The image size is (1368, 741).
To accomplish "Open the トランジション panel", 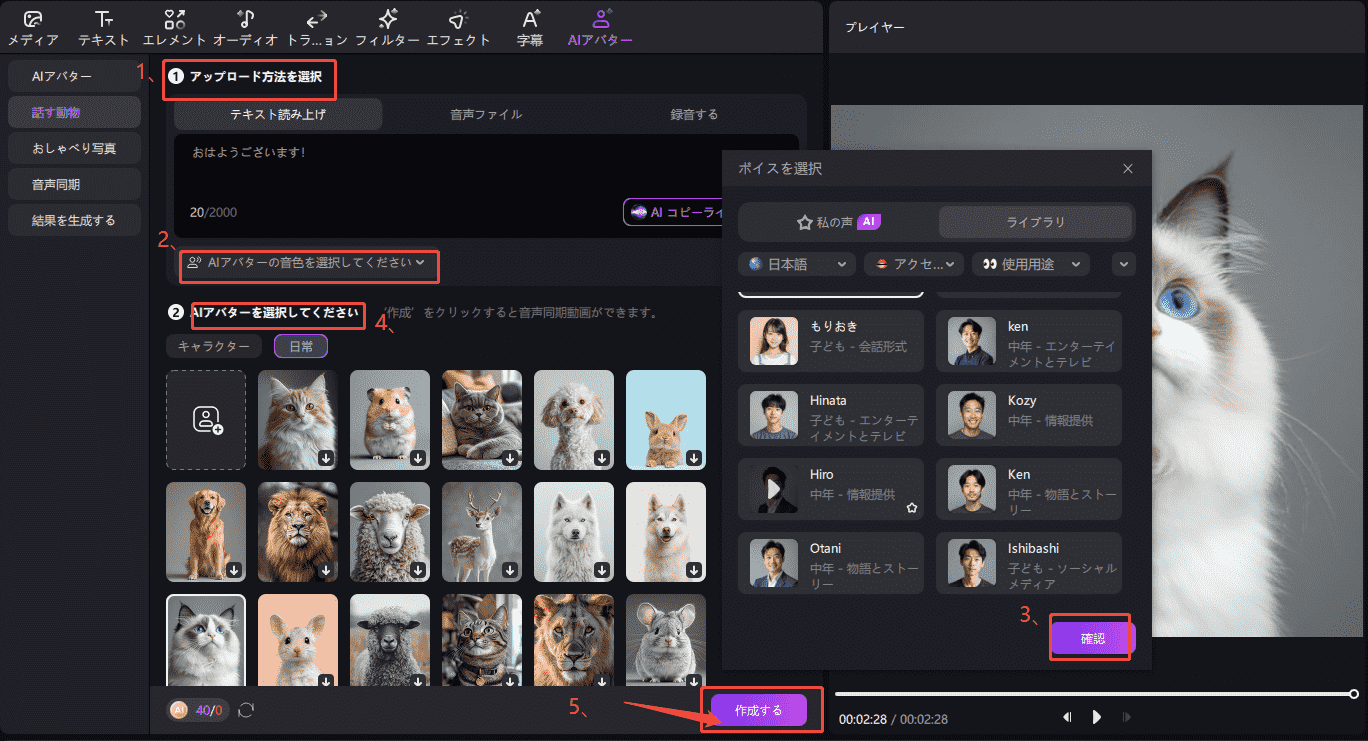I will 316,25.
